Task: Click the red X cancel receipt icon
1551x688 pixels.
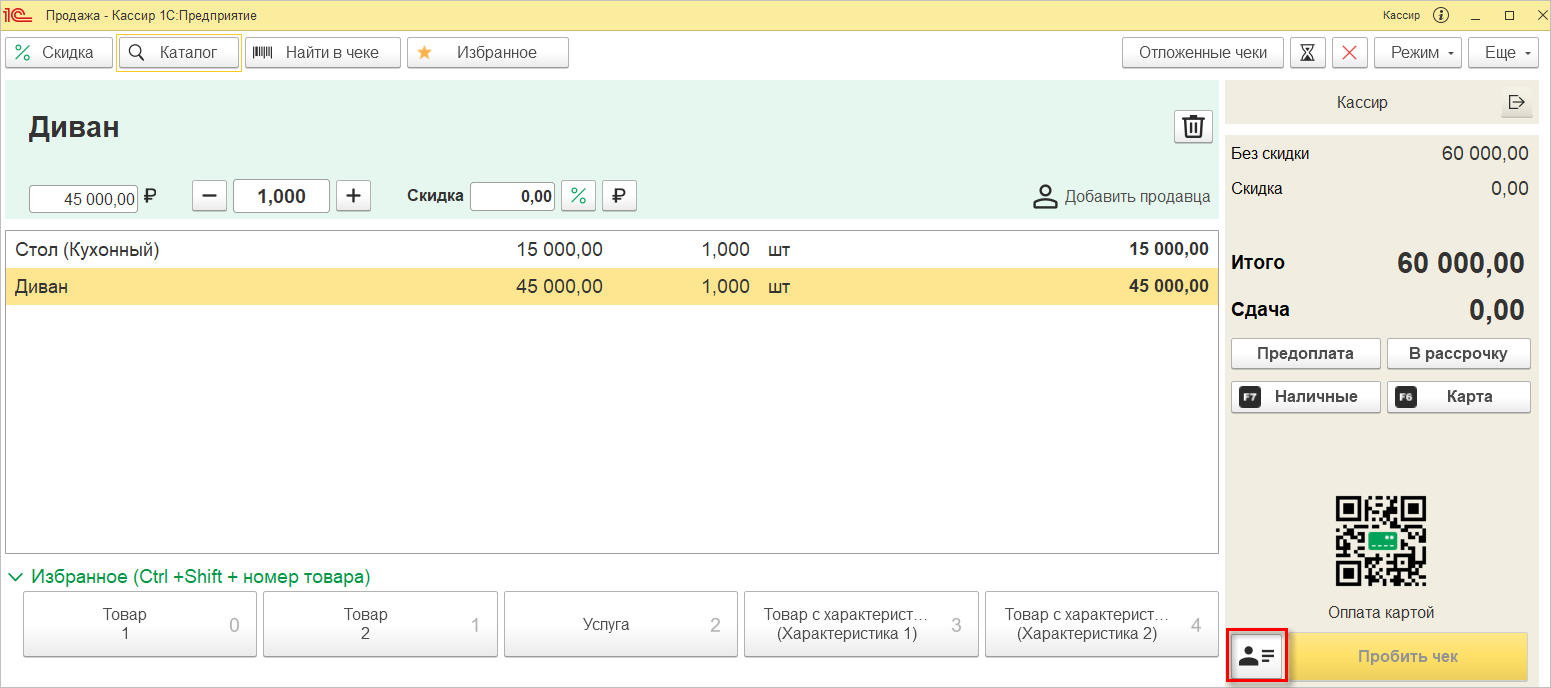Action: point(1349,53)
